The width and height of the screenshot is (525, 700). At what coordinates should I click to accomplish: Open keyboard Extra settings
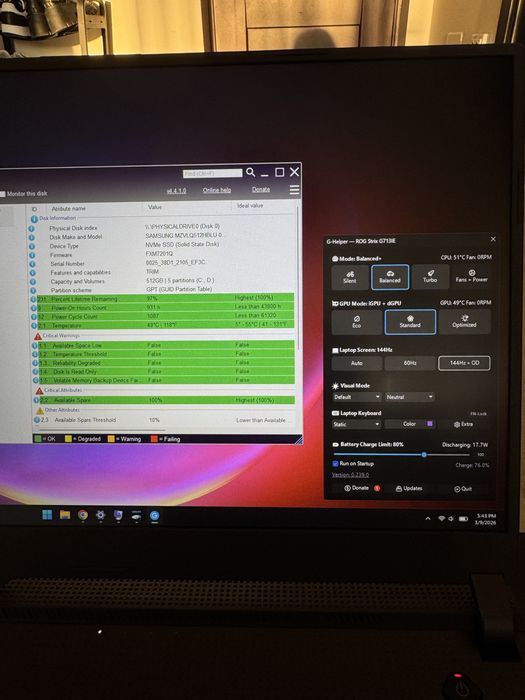point(463,424)
